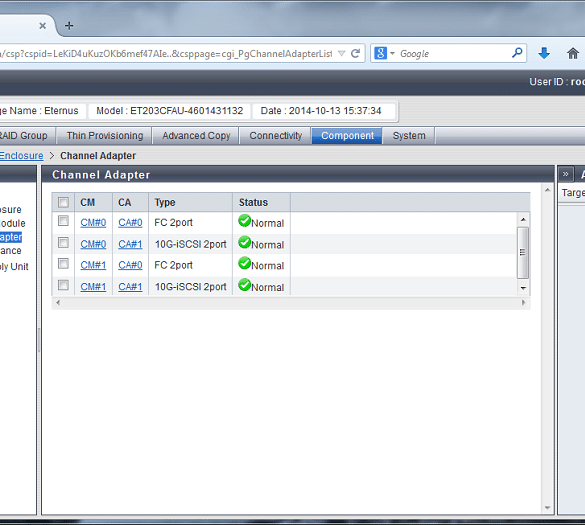Collapse the right action pane with the double-arrow

(x=565, y=174)
